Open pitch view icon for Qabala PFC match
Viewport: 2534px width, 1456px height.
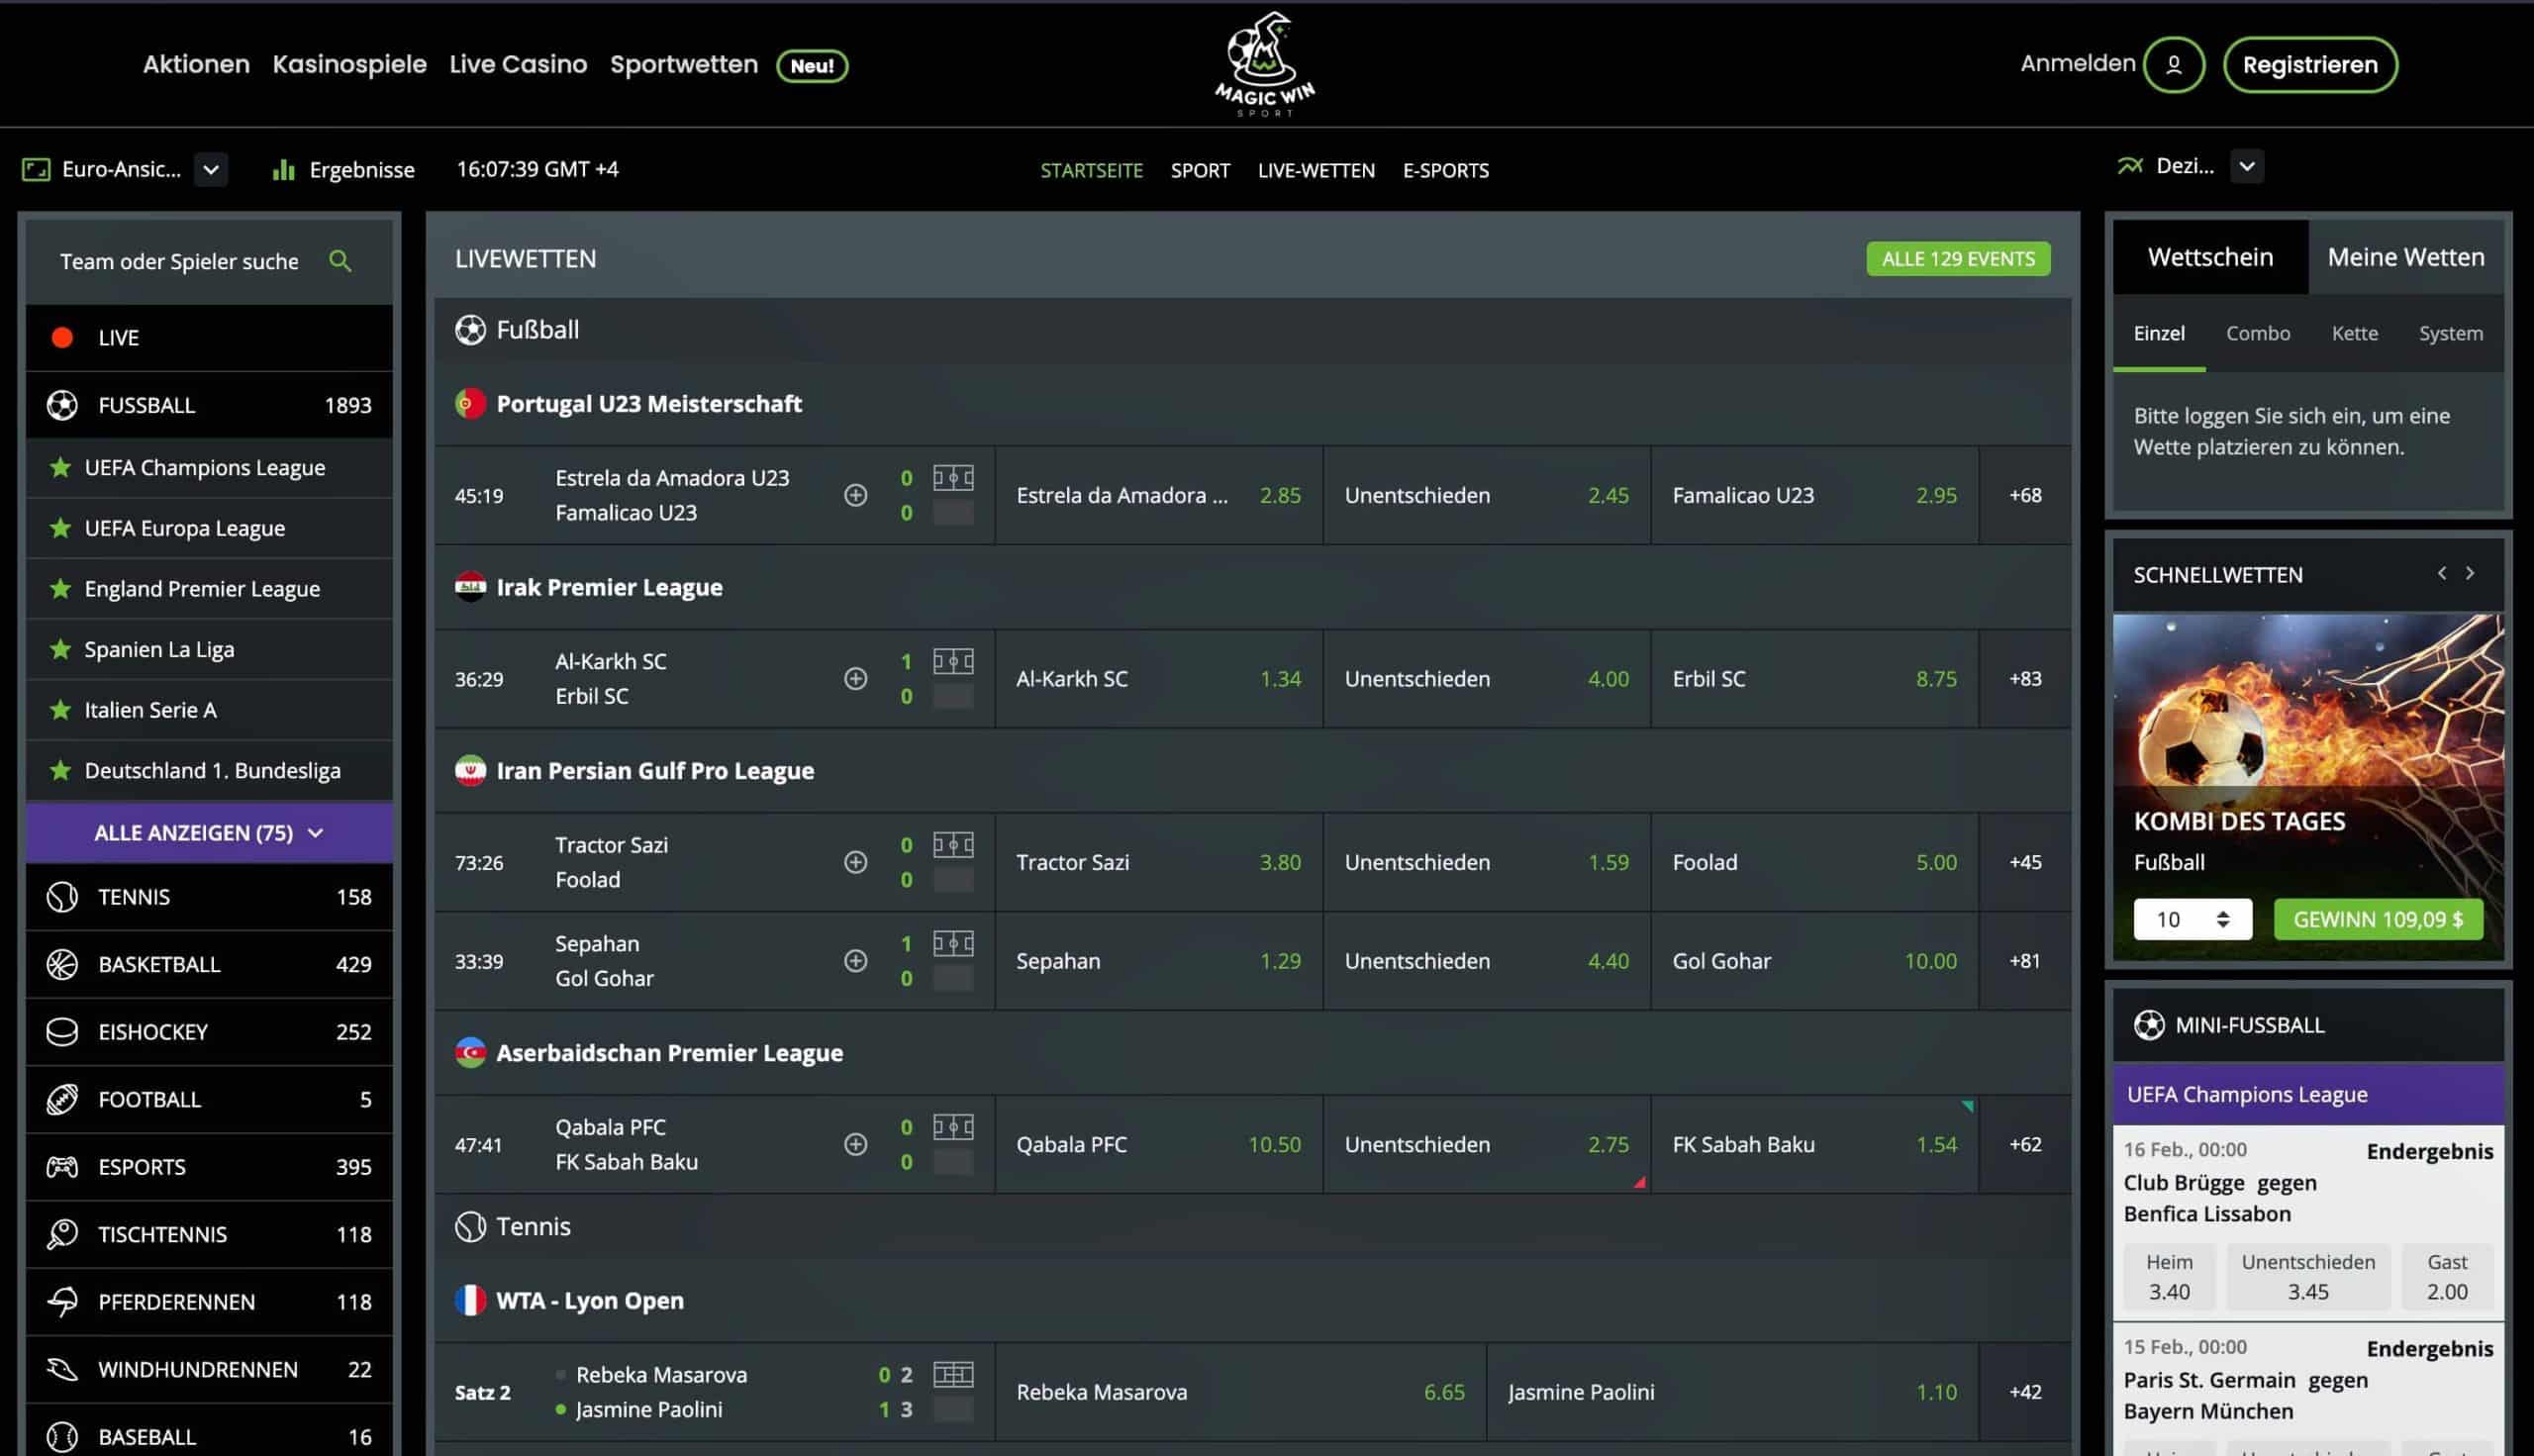pos(953,1127)
